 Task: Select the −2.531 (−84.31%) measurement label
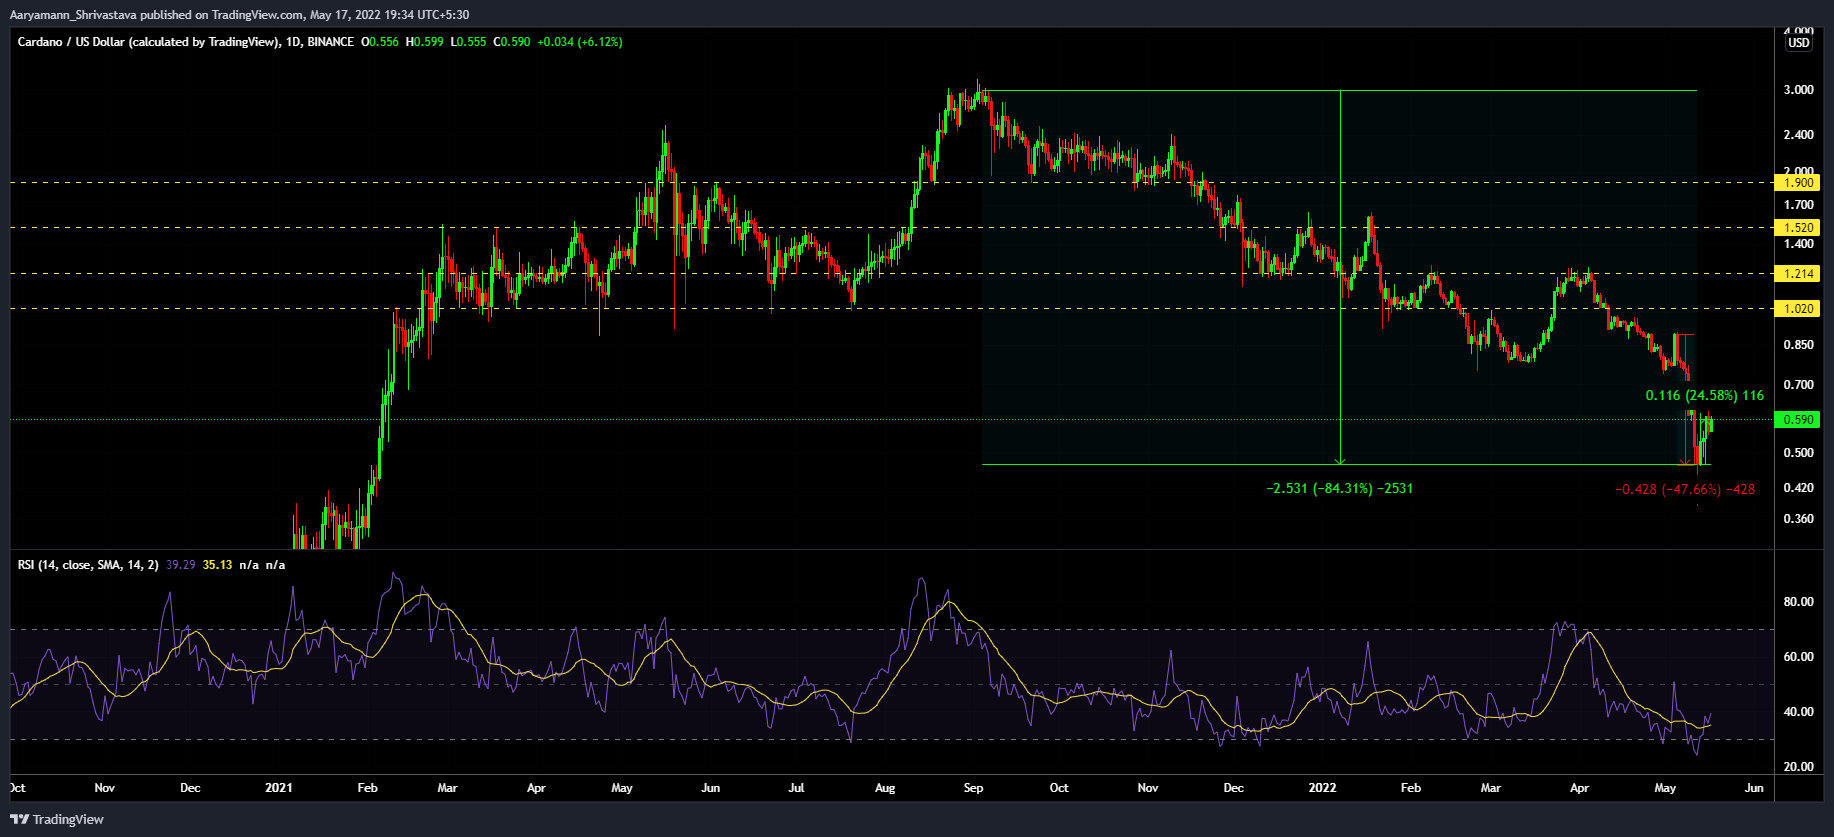click(x=1340, y=489)
